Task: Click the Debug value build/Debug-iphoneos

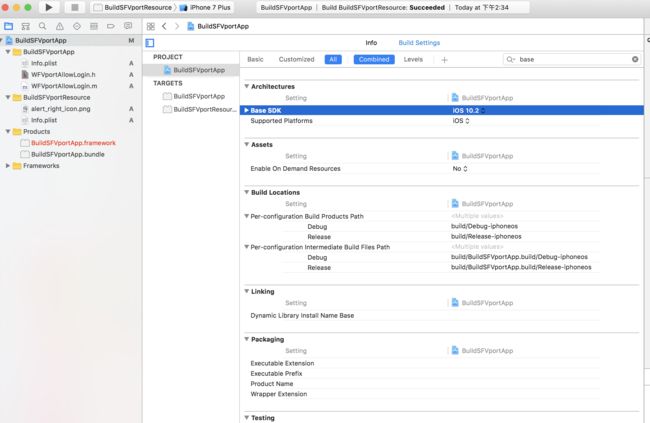Action: point(484,226)
